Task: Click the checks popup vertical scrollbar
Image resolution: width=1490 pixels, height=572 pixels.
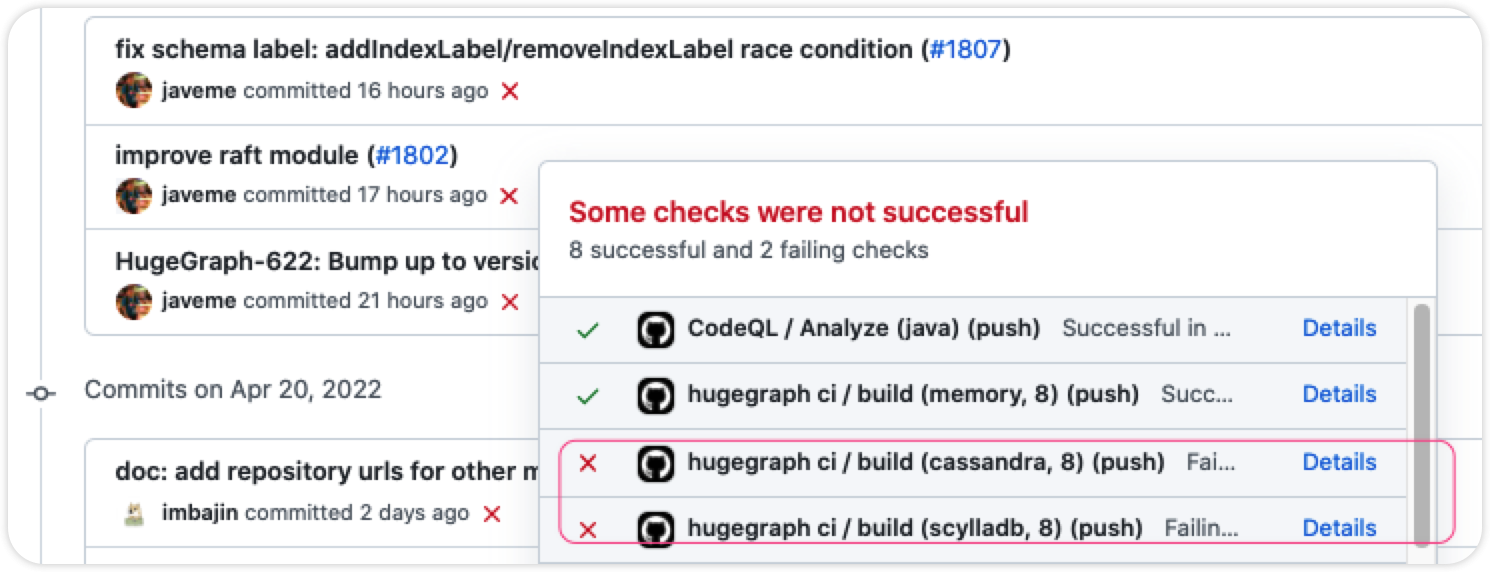Action: [1421, 420]
